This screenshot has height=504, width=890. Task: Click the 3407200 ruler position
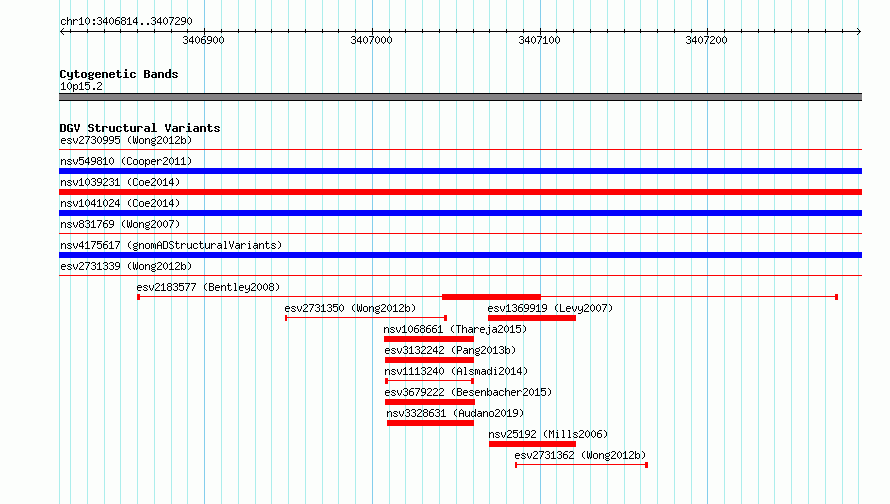pyautogui.click(x=706, y=40)
